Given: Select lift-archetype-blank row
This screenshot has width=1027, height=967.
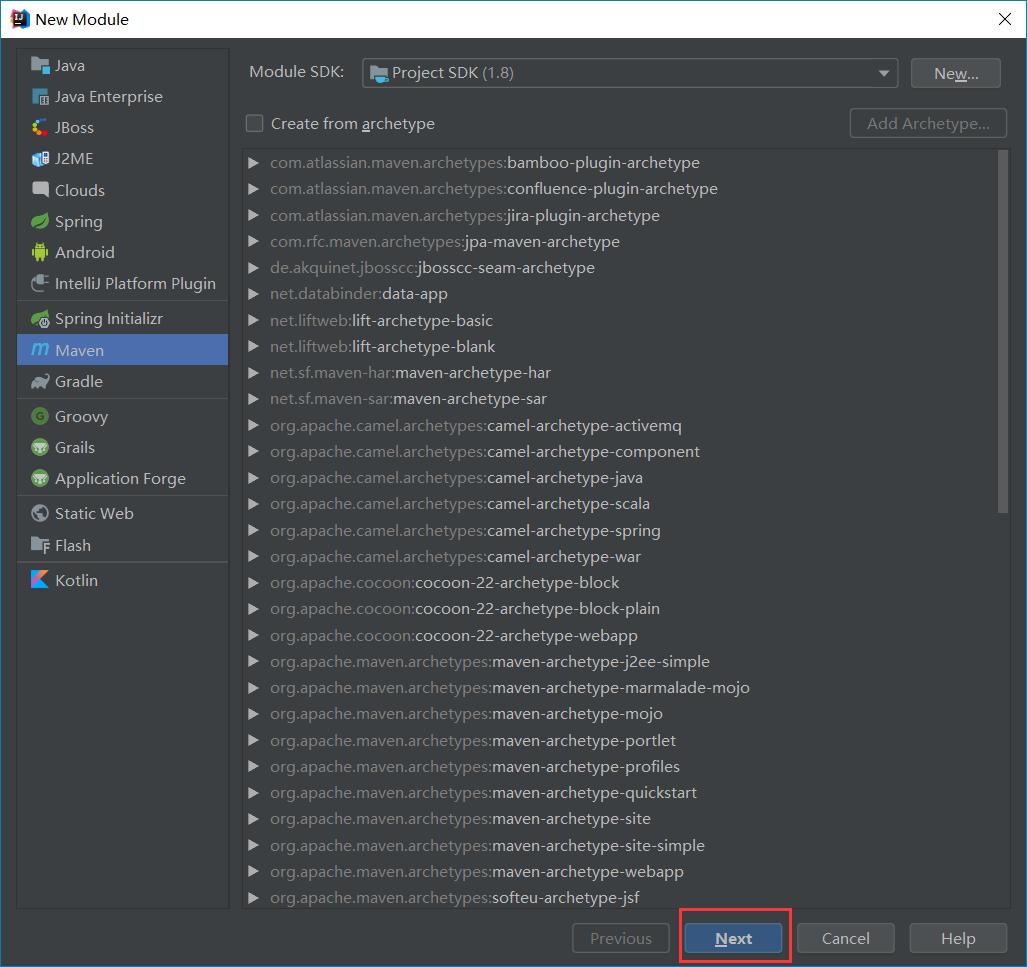Looking at the screenshot, I should click(x=619, y=347).
